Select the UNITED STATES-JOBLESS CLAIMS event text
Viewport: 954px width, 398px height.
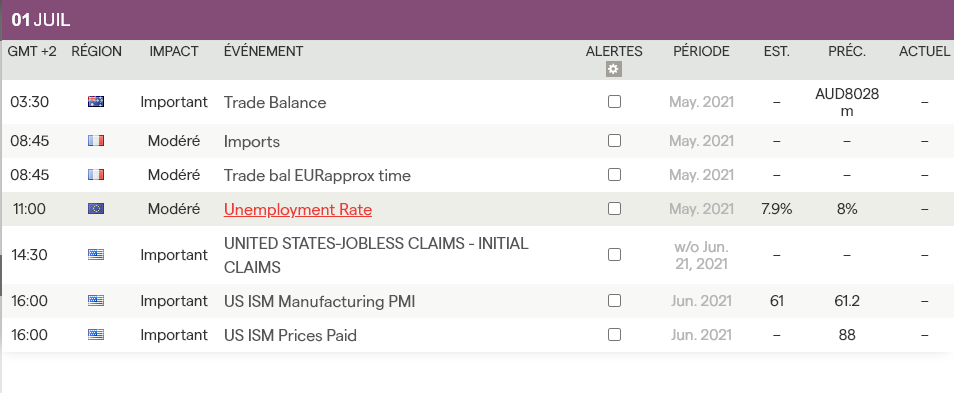[376, 256]
